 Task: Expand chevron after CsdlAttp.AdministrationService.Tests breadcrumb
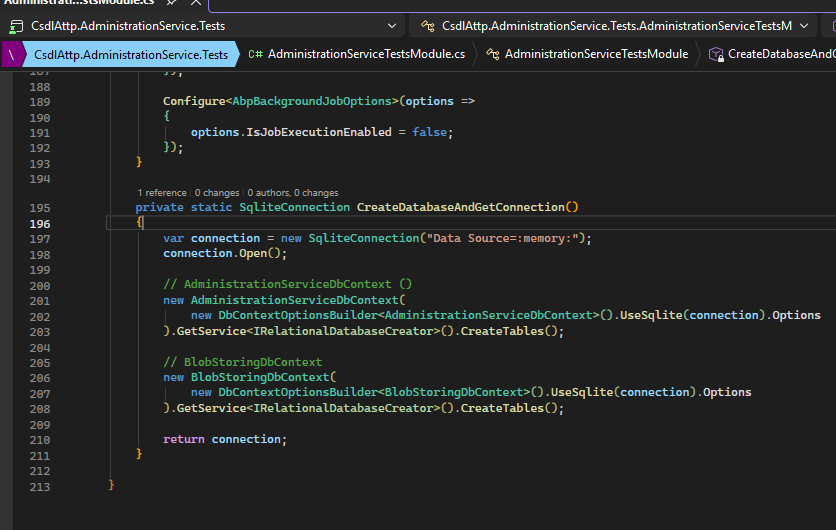click(x=235, y=54)
